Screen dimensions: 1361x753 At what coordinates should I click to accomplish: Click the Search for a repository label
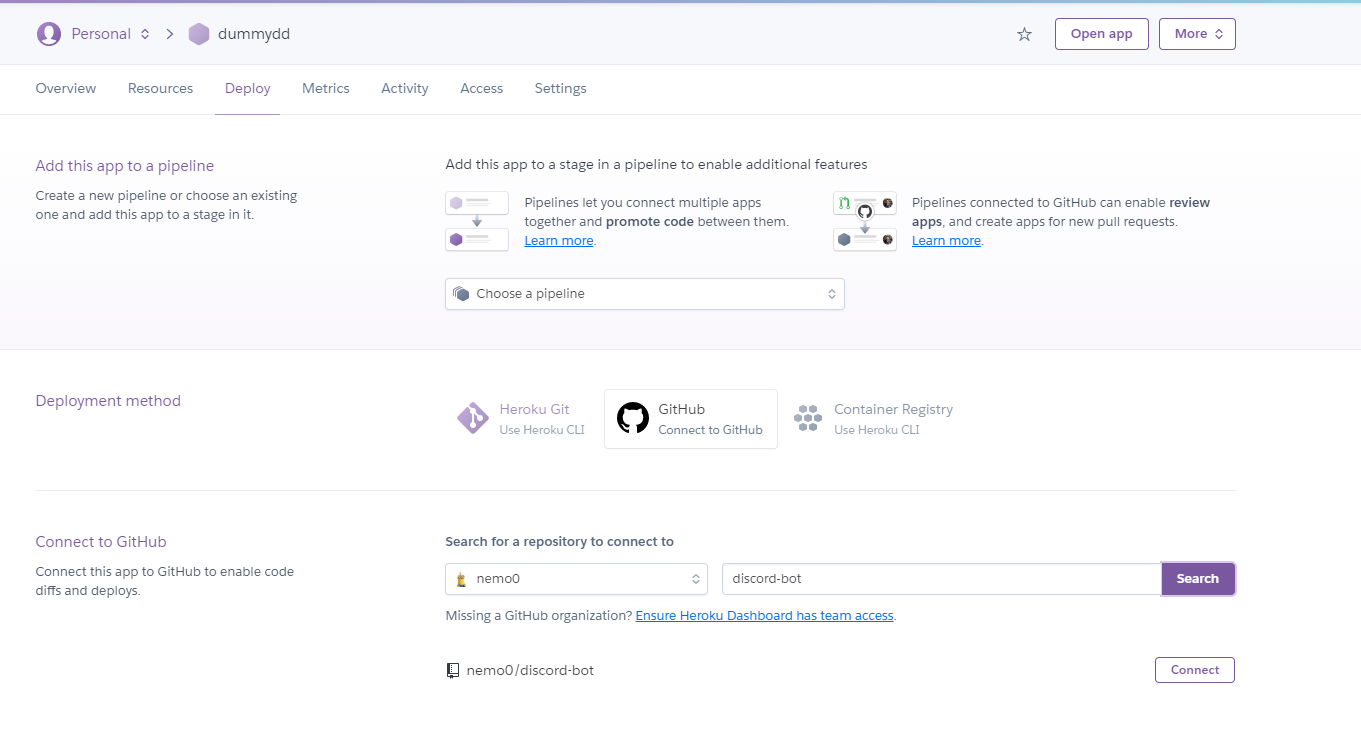[560, 542]
